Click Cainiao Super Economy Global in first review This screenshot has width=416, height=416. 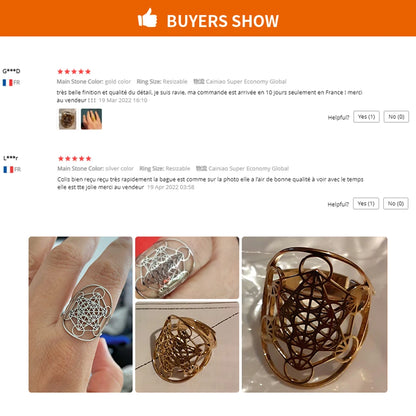(246, 82)
